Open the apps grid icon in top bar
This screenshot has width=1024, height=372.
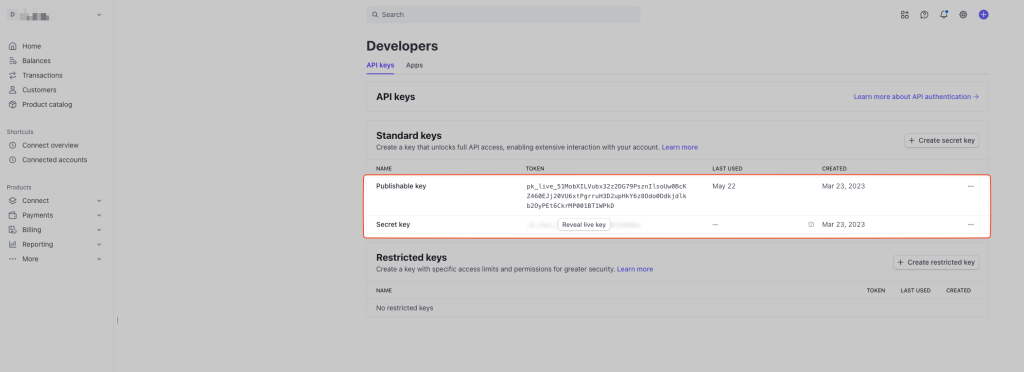904,14
